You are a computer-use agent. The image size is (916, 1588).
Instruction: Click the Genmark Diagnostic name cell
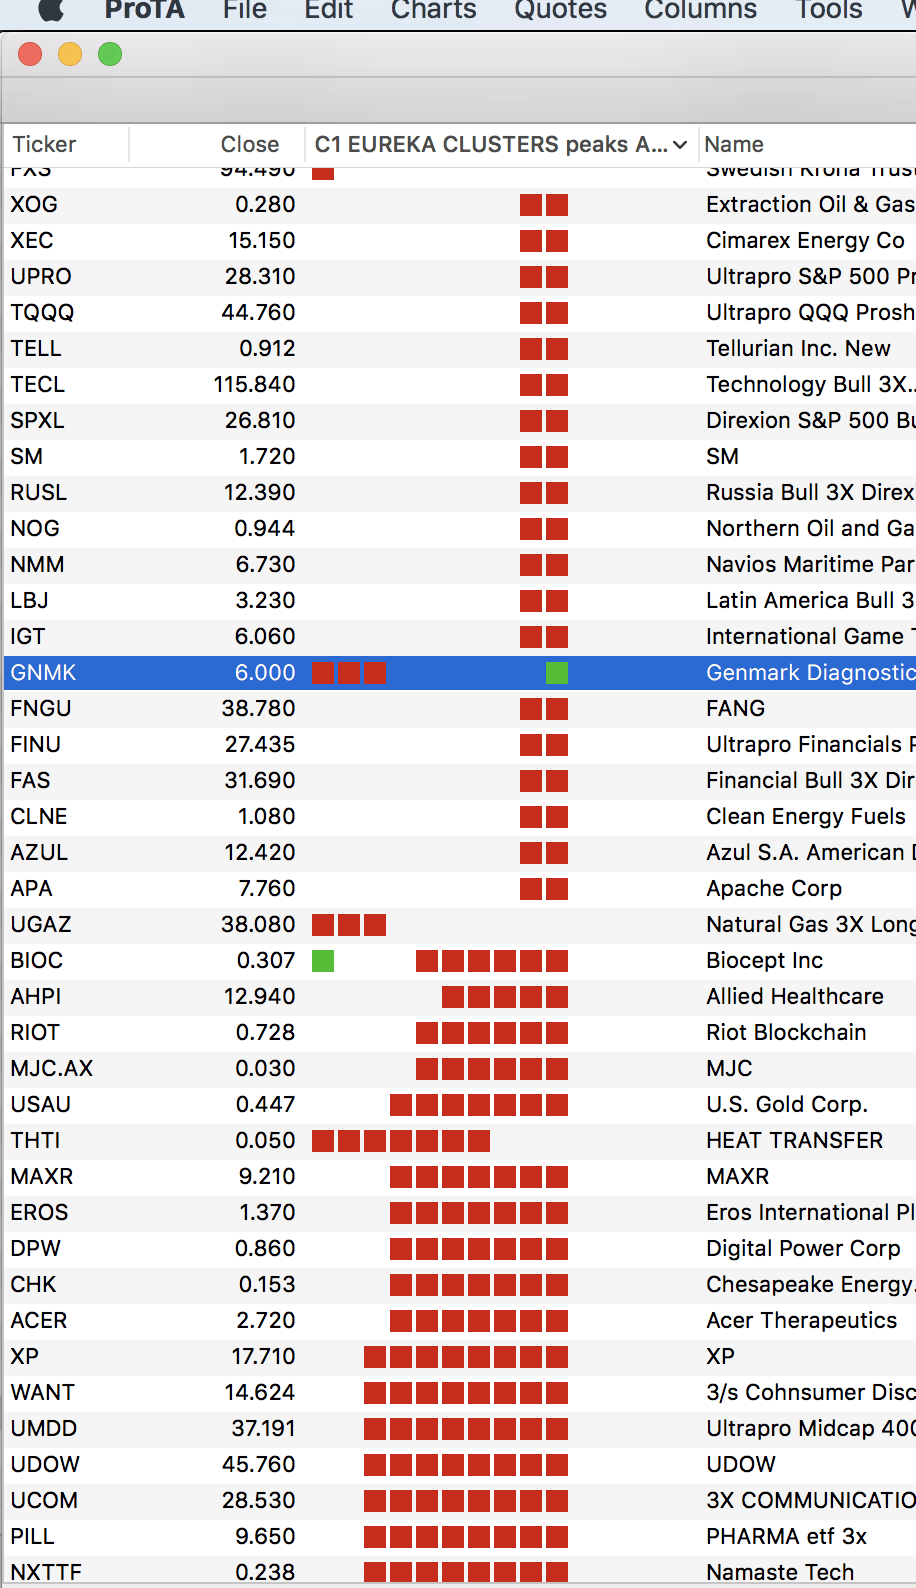(810, 672)
